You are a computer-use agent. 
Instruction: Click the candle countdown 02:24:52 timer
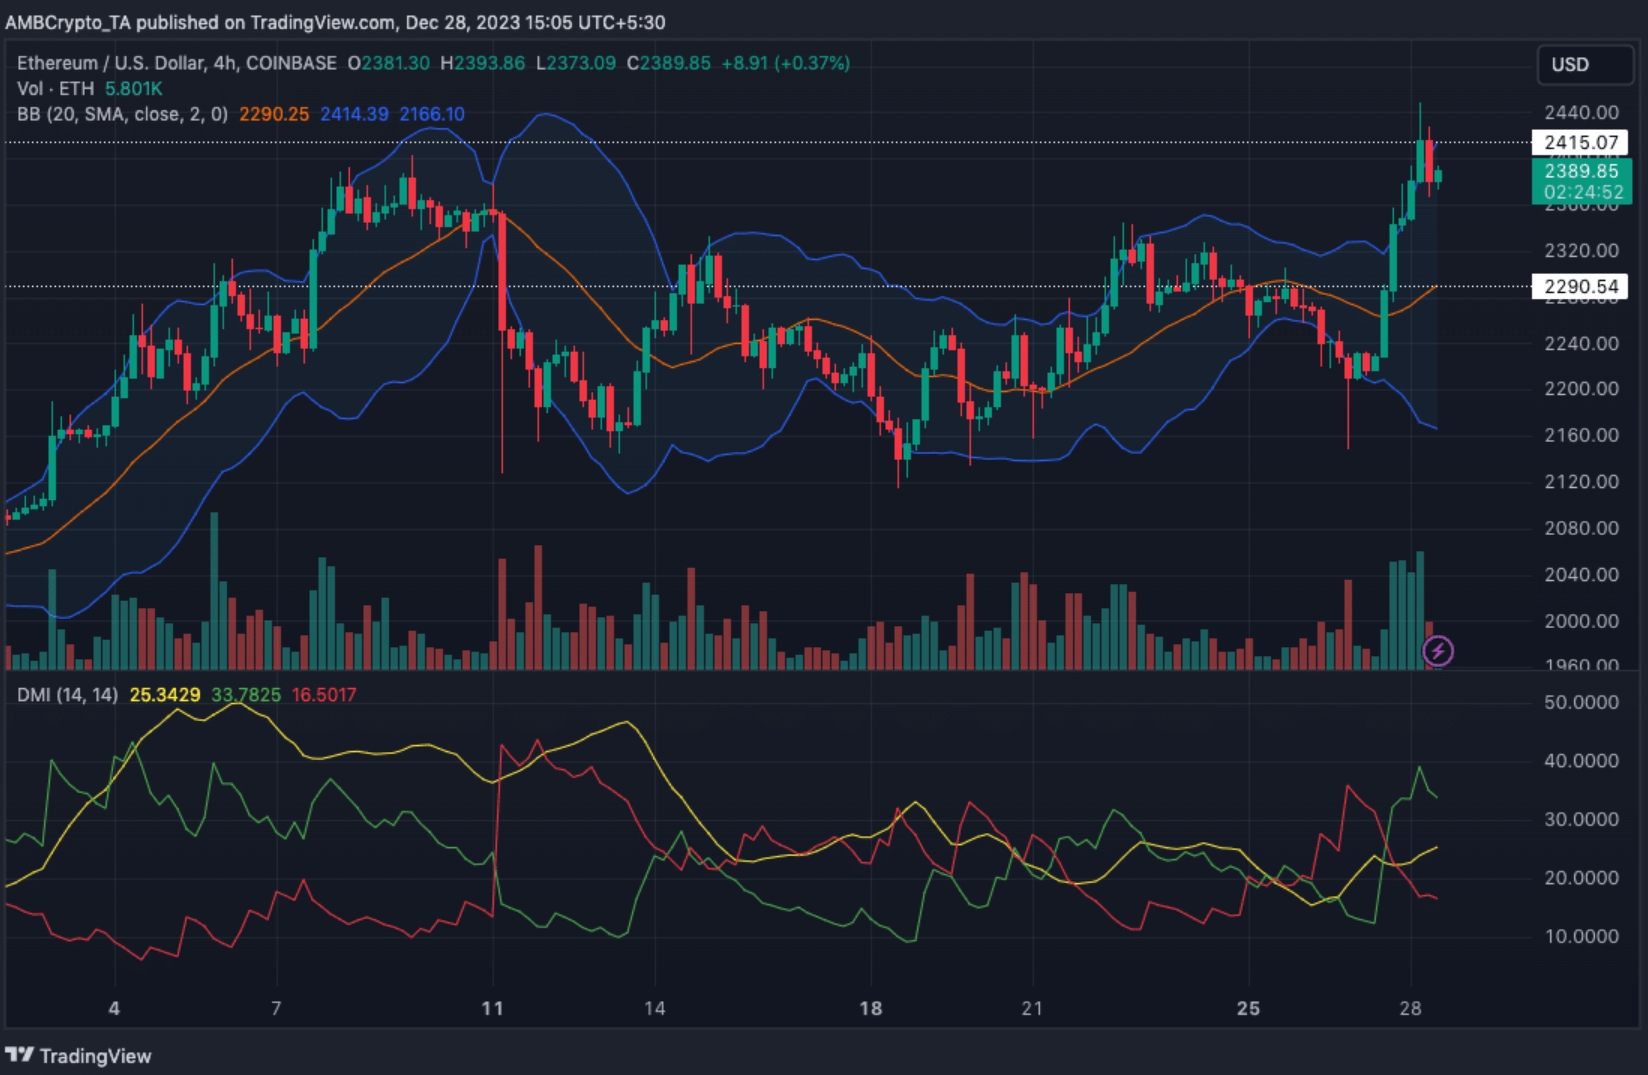(1583, 193)
